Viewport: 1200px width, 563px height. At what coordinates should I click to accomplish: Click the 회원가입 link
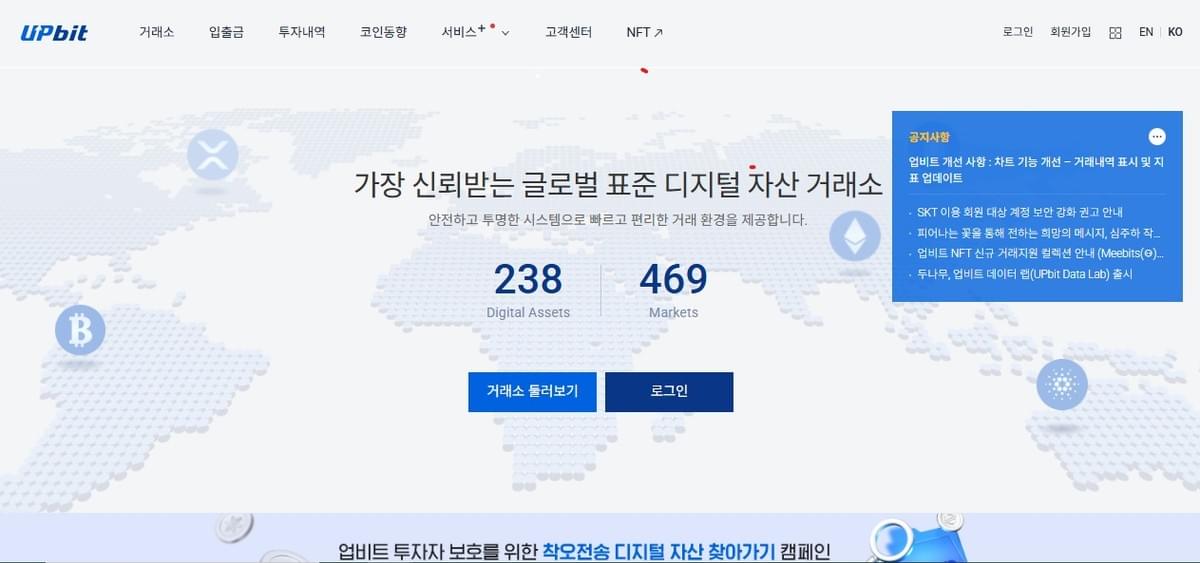(x=1071, y=32)
